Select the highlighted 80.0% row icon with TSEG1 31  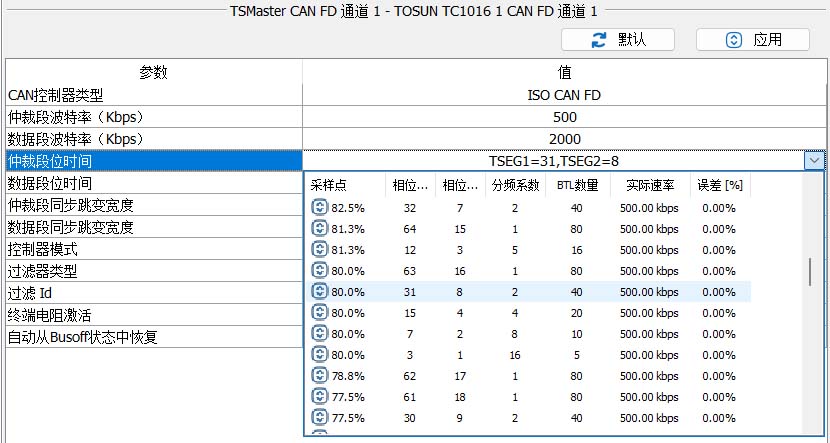(x=320, y=292)
